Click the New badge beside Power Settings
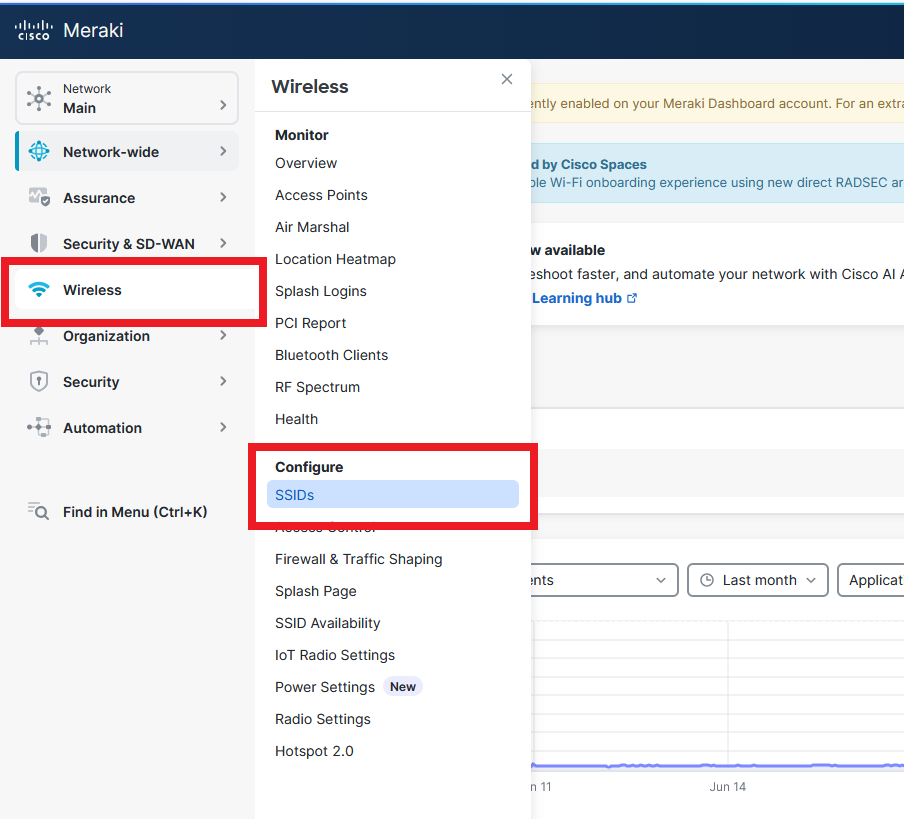Screen dimensions: 904x819 click(403, 686)
